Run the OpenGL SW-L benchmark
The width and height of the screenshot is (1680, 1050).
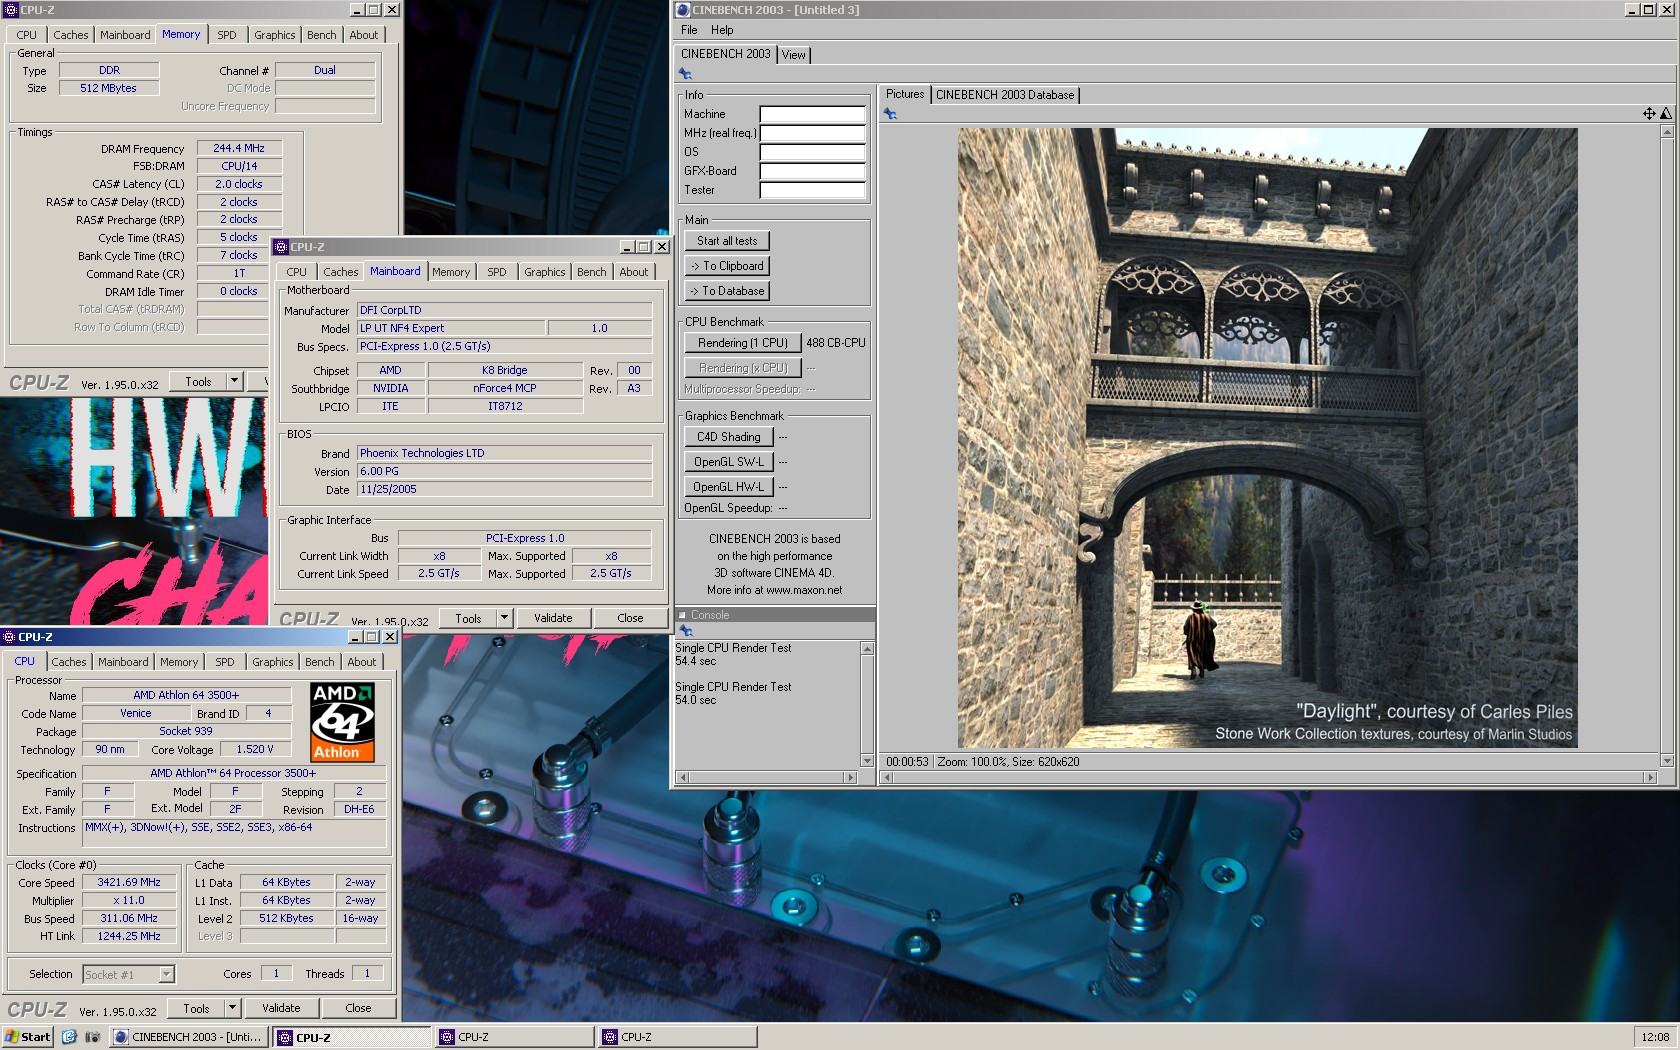click(x=728, y=462)
